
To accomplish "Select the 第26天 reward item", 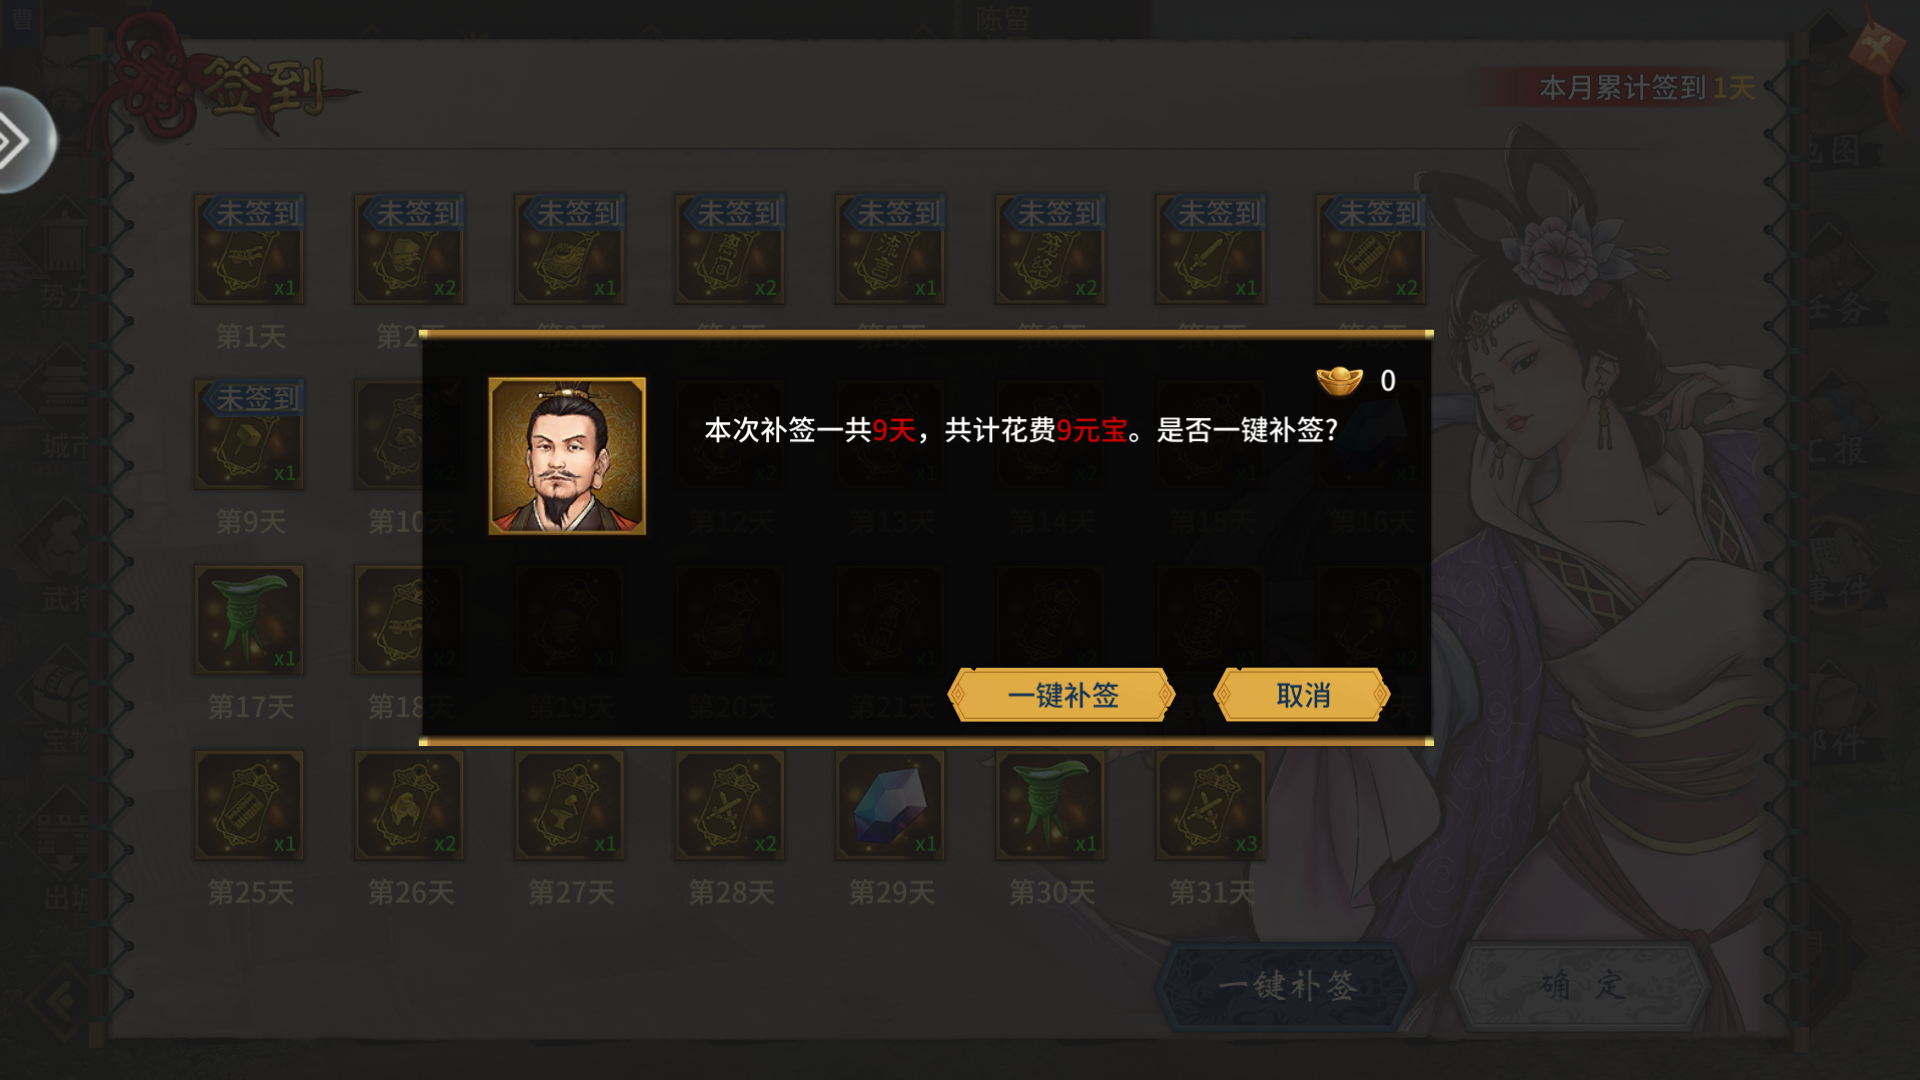I will point(409,805).
